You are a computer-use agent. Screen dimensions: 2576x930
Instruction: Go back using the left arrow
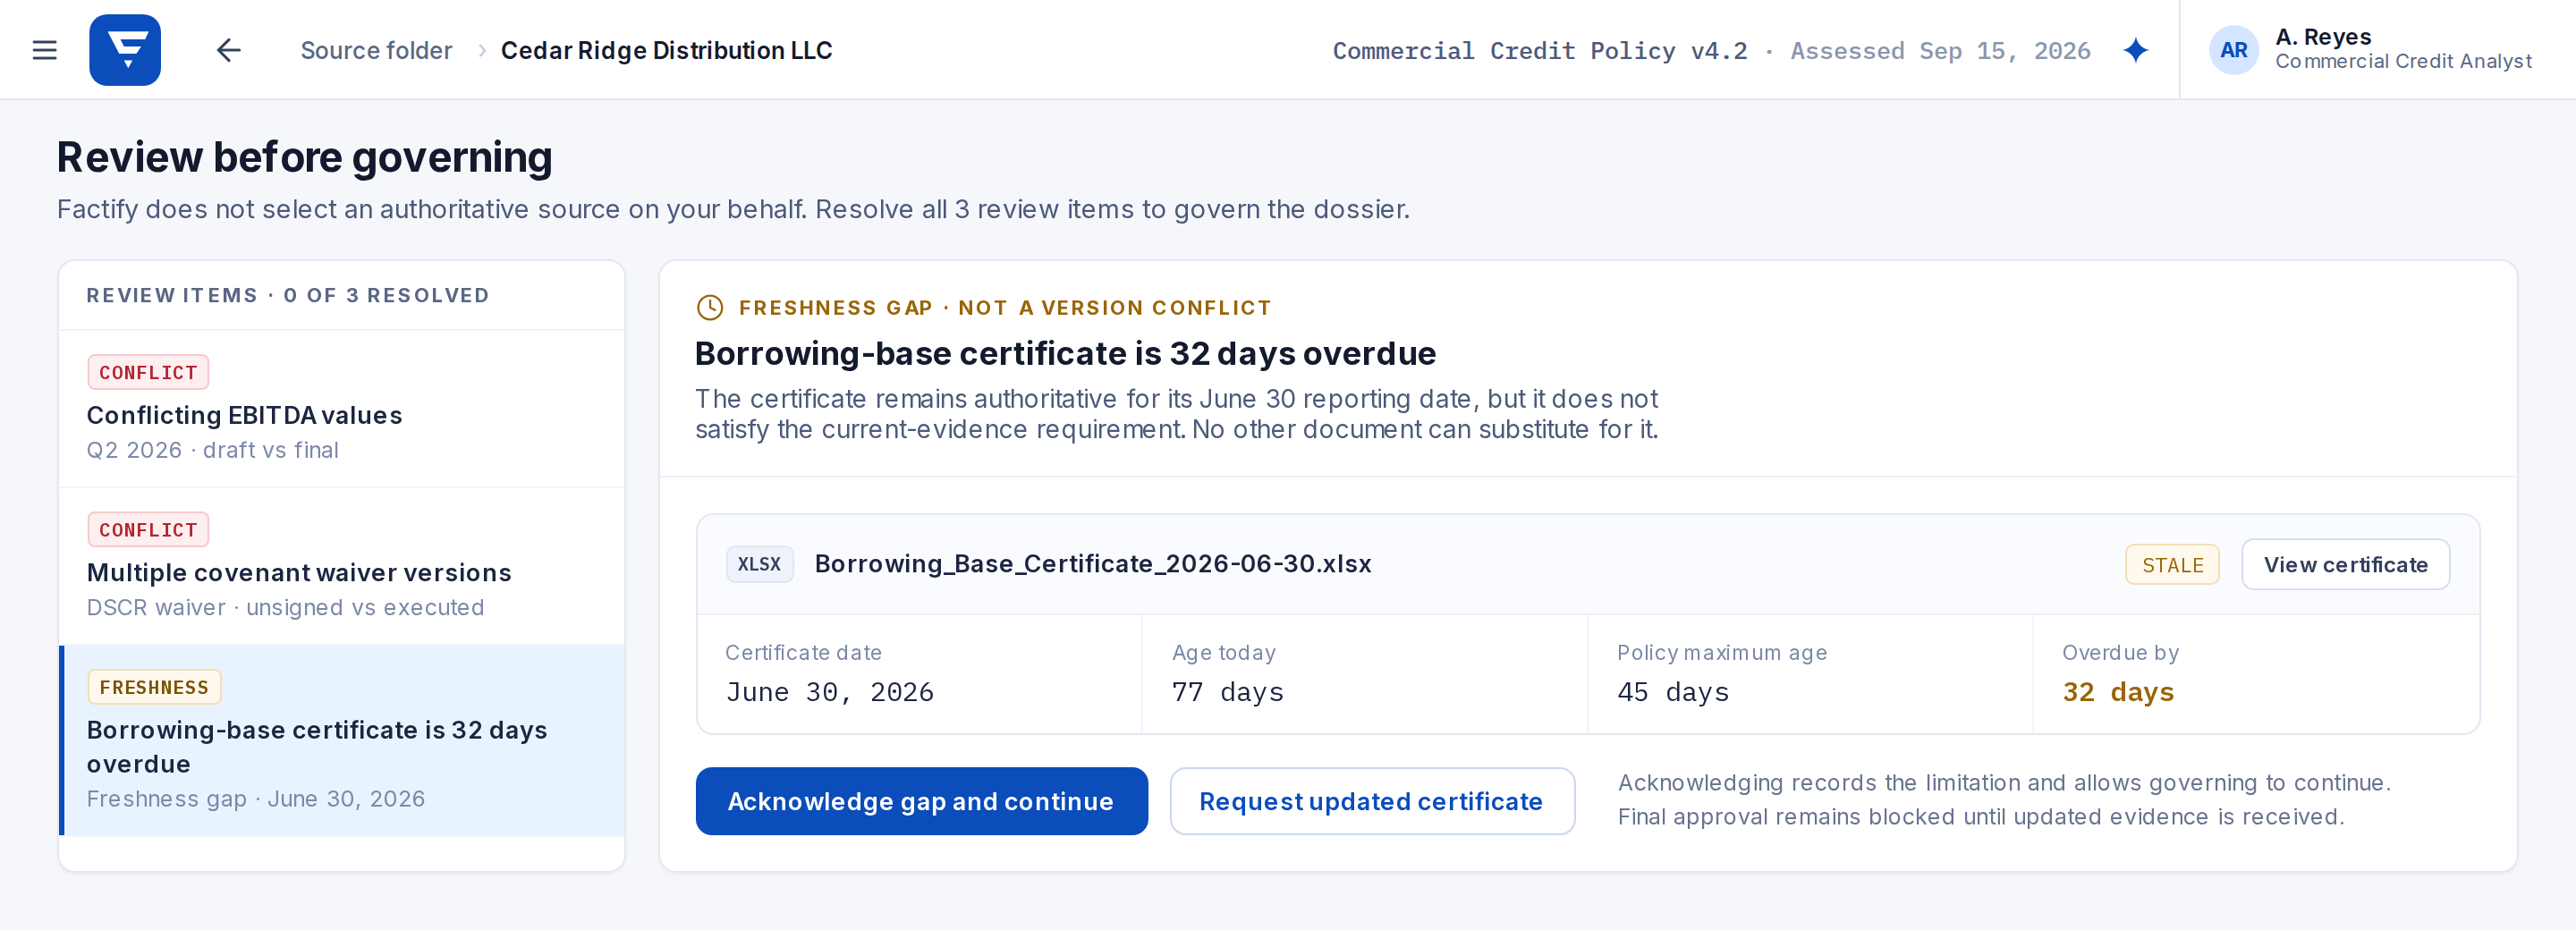pos(229,50)
